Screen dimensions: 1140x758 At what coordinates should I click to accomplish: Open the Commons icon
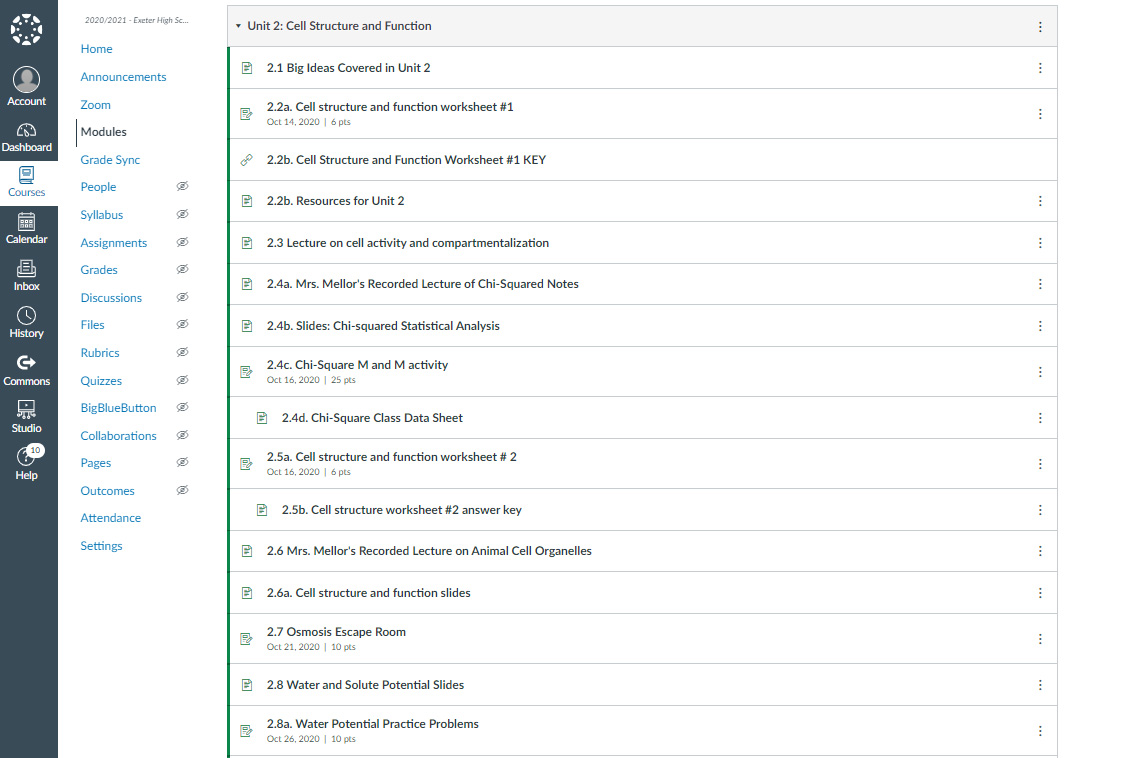pos(27,363)
